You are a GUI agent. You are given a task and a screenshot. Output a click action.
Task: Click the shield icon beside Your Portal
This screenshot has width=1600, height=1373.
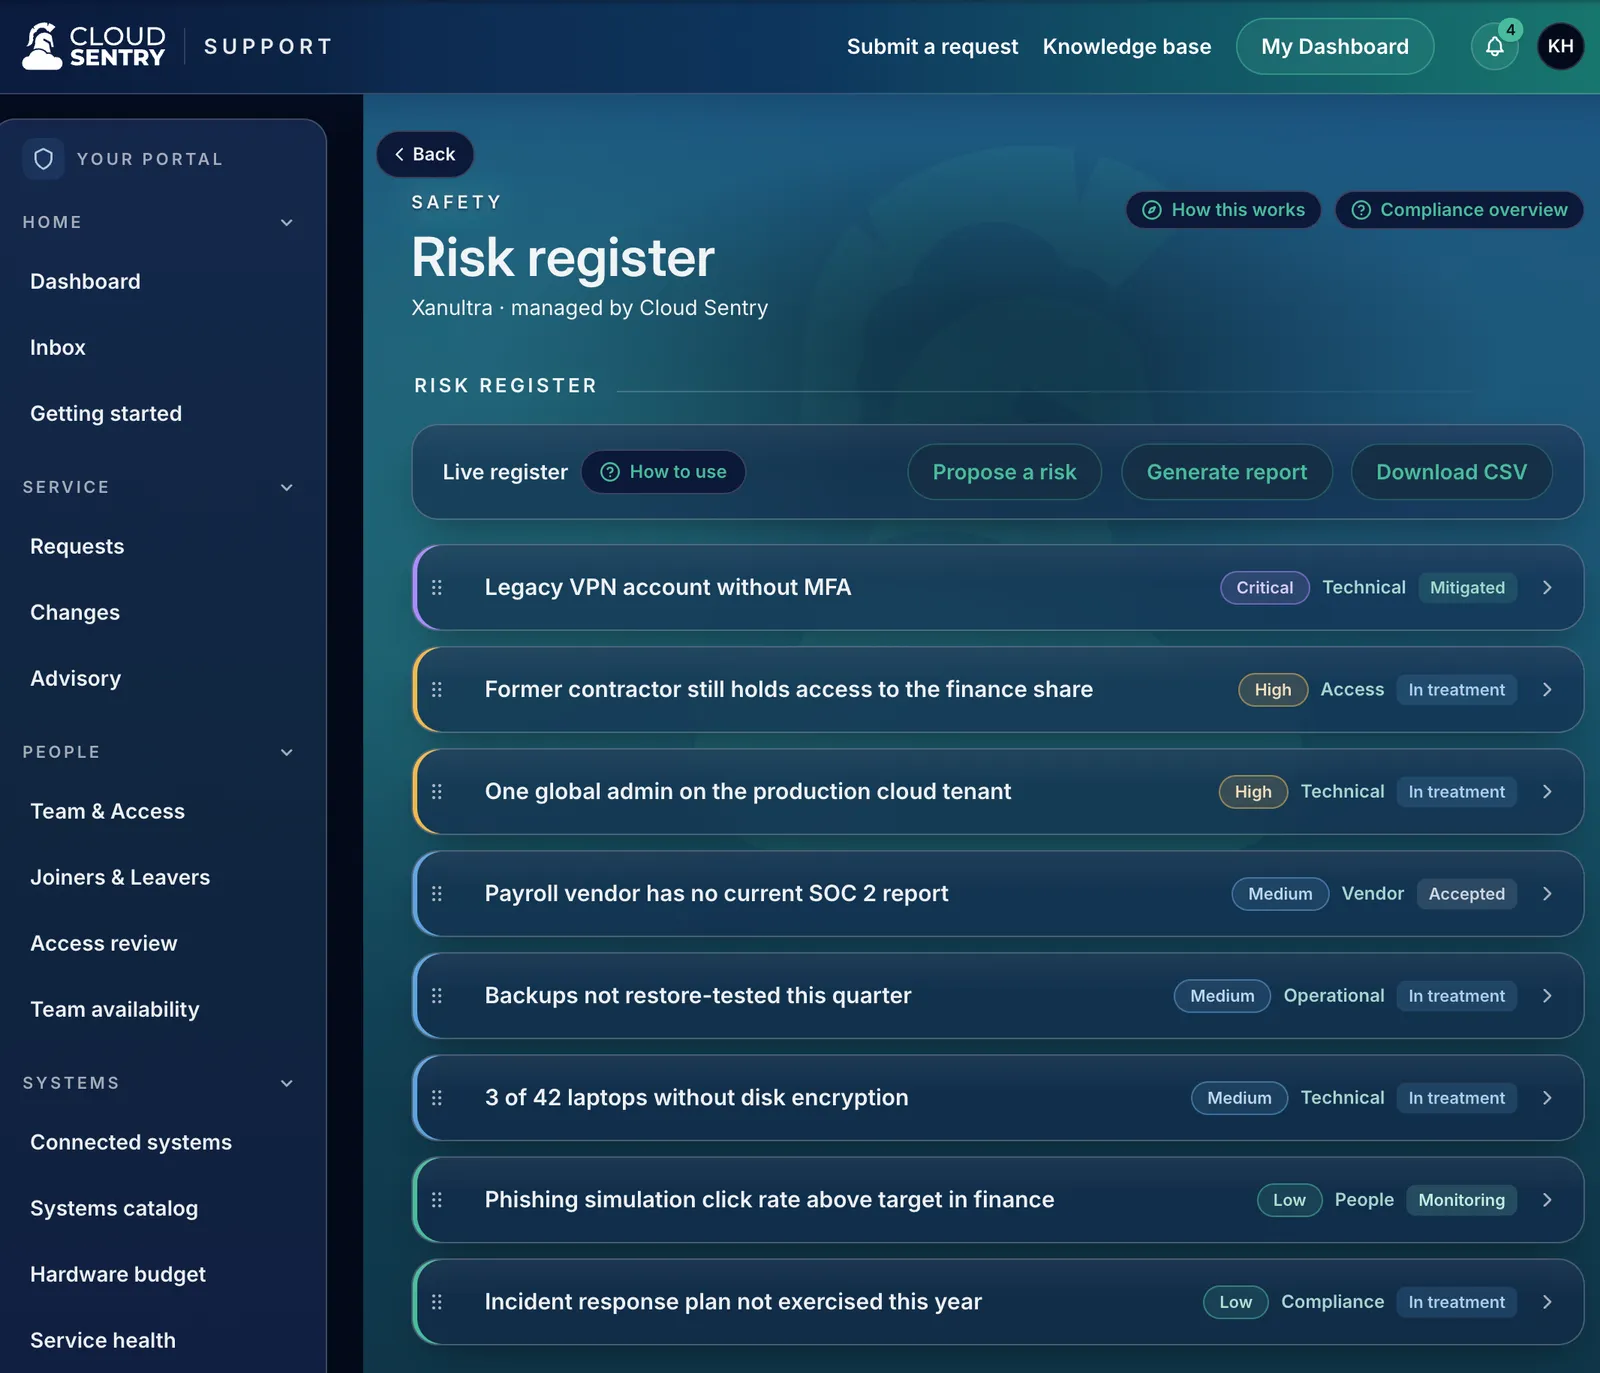(44, 159)
